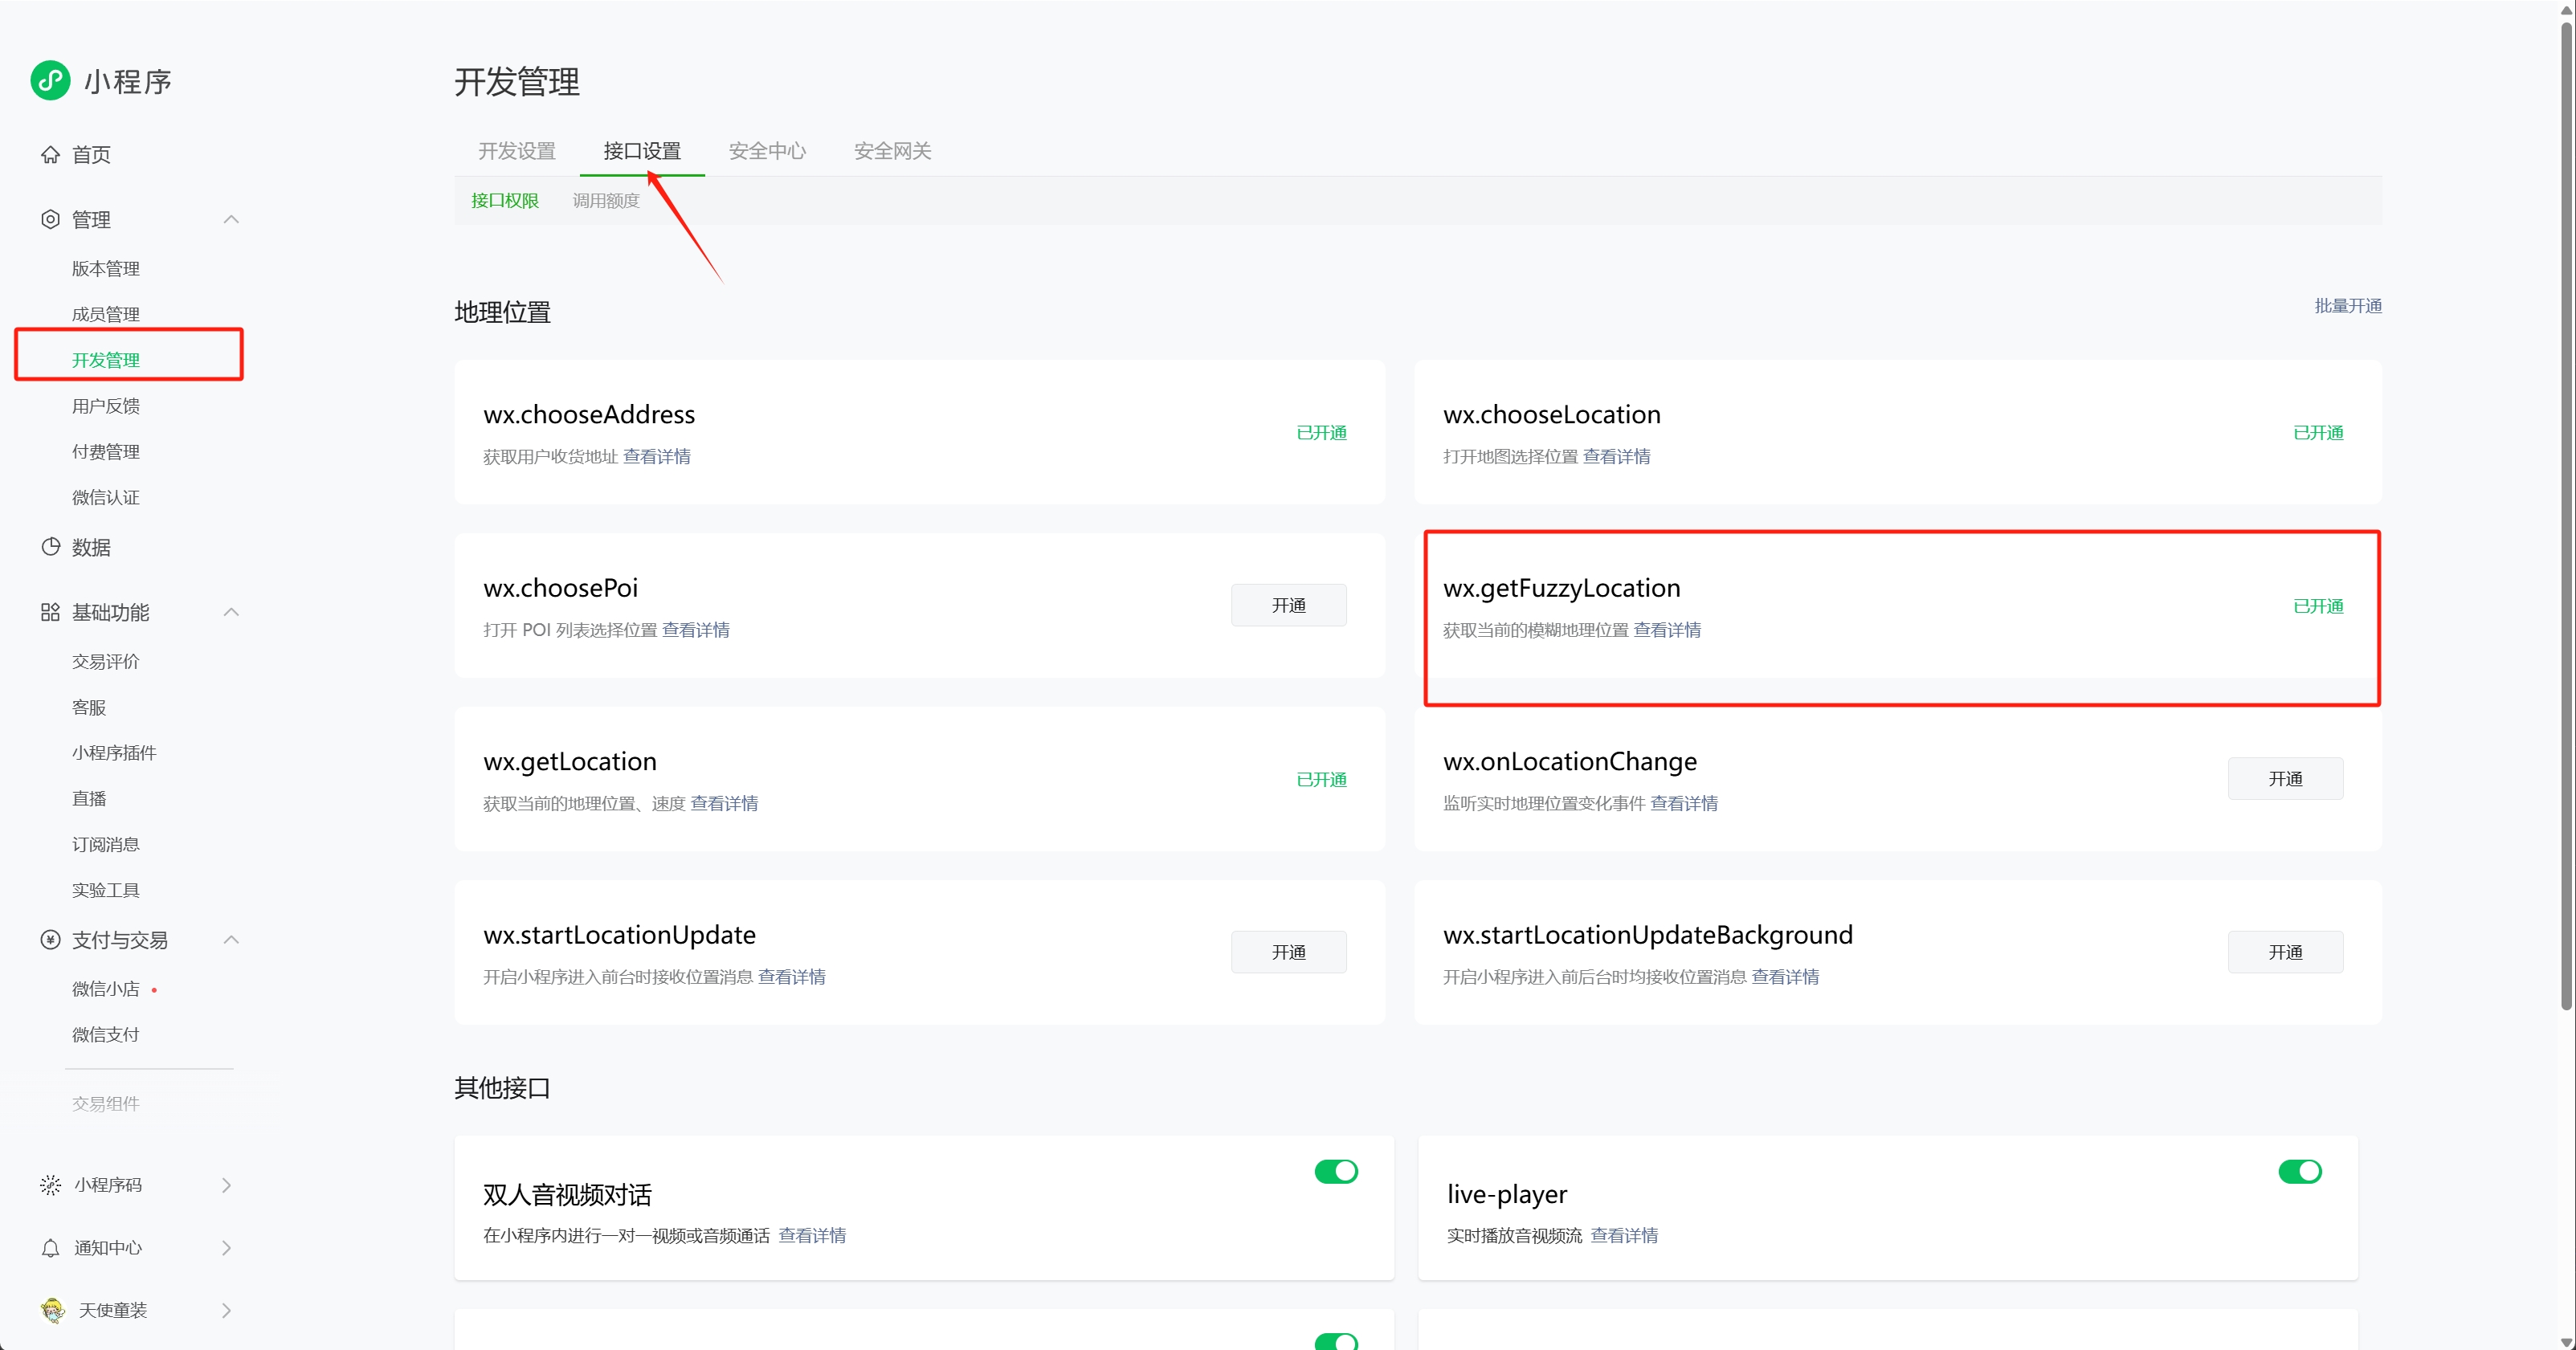Viewport: 2576px width, 1350px height.
Task: Click 开通 button for wx.startLocationUpdate
Action: coord(1288,952)
